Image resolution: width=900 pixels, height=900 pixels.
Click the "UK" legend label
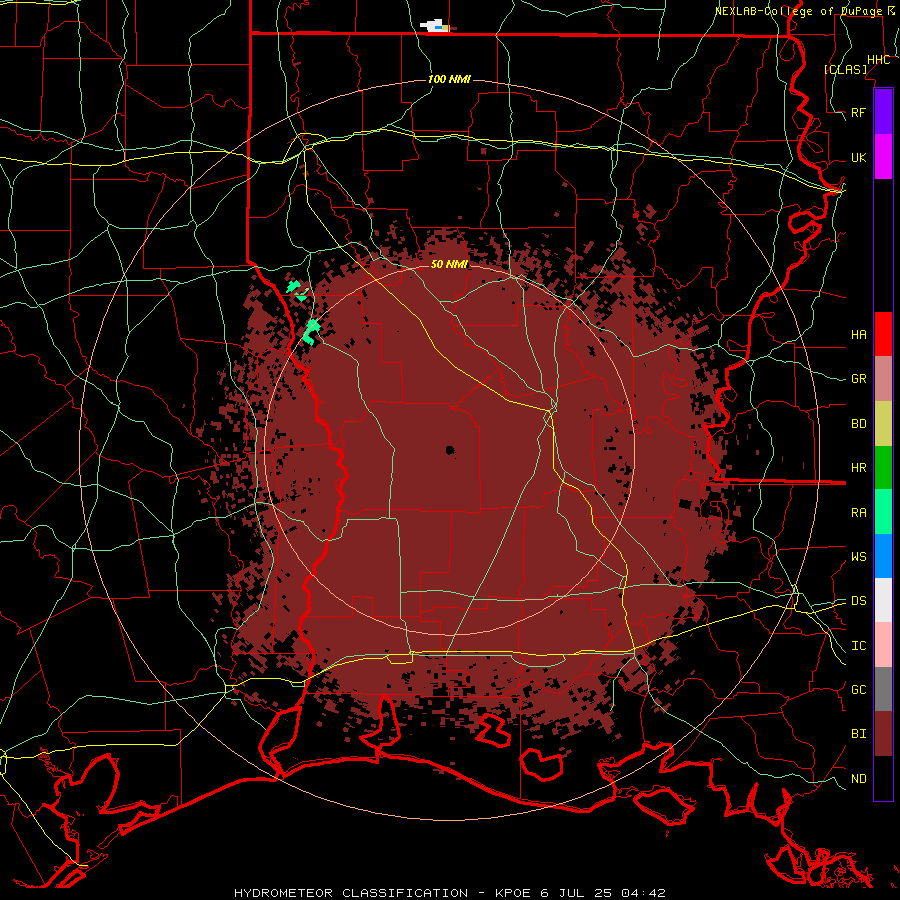[x=859, y=157]
